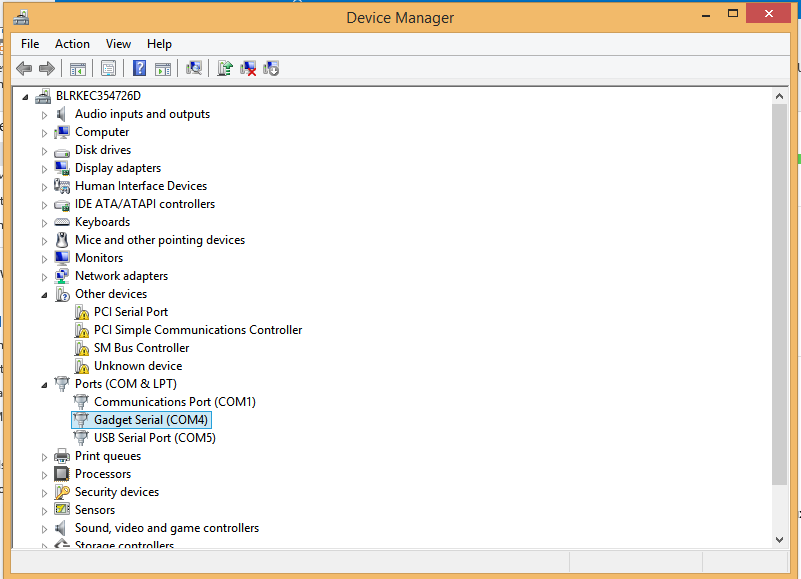Select PCI Simple Communications Controller

[198, 330]
